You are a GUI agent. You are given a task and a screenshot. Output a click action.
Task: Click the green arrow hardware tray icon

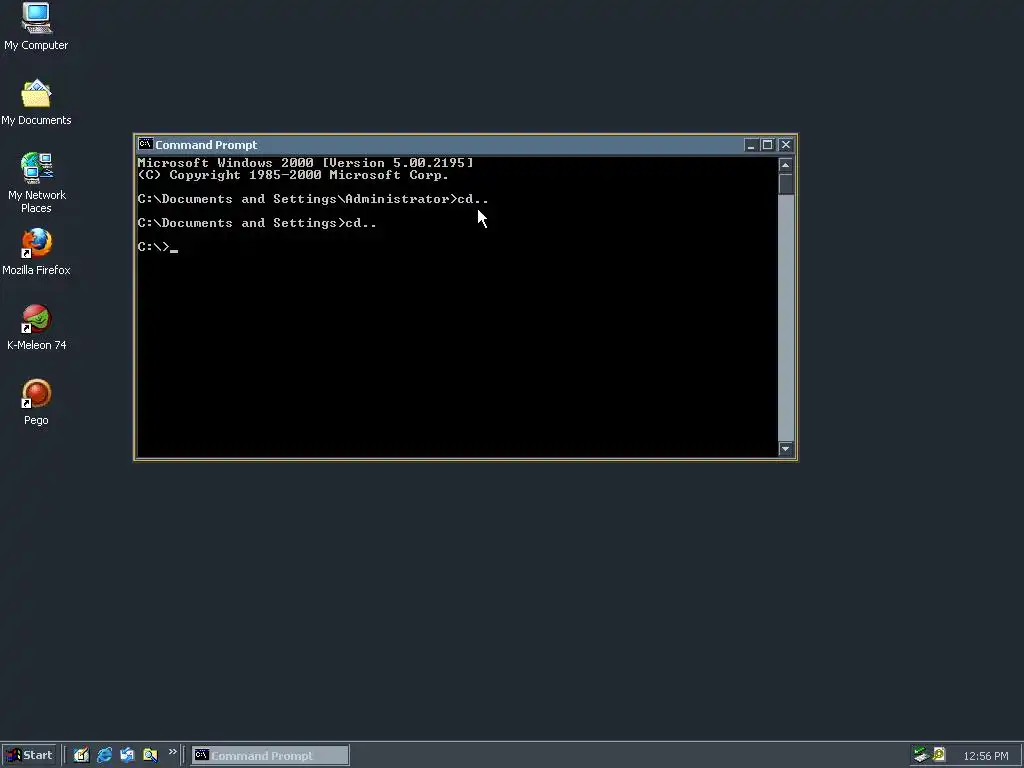(x=921, y=755)
